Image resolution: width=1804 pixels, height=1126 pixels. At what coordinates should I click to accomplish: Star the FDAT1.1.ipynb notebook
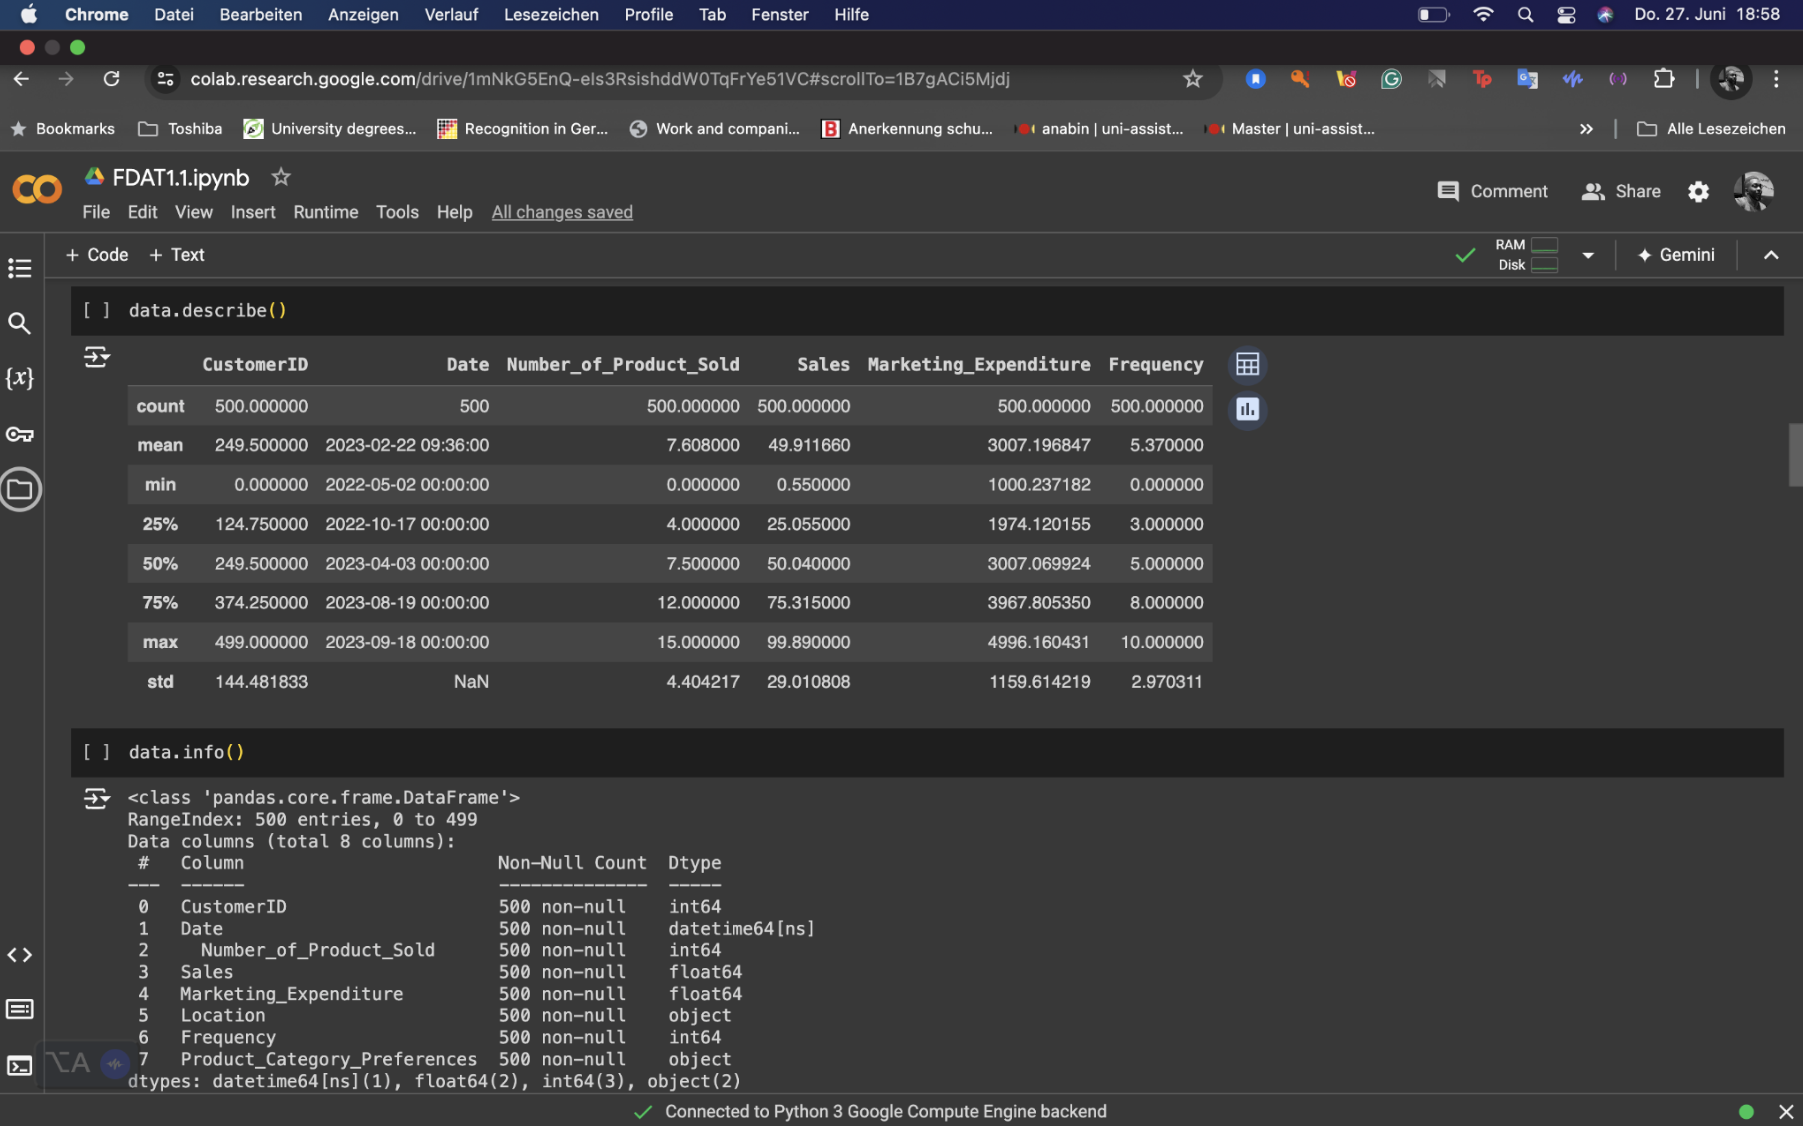click(x=281, y=177)
